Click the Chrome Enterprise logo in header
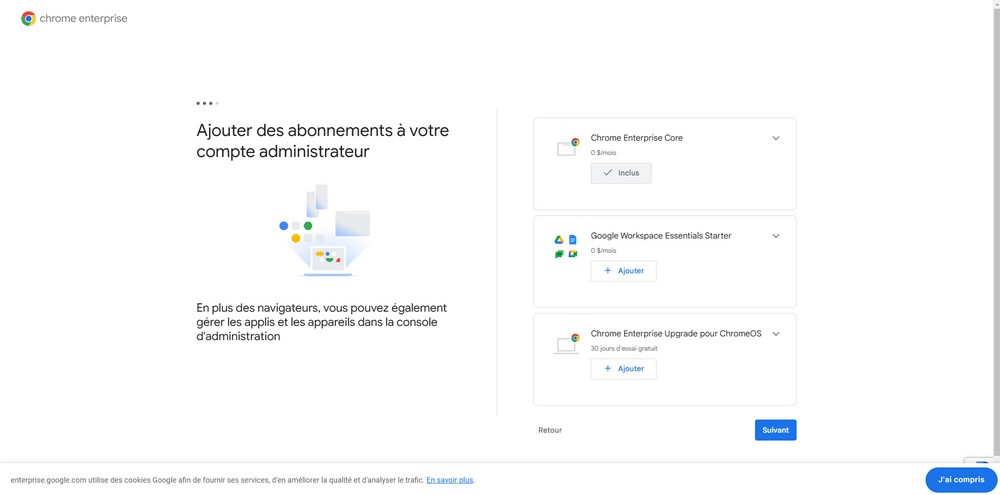The width and height of the screenshot is (1000, 495). coord(74,18)
